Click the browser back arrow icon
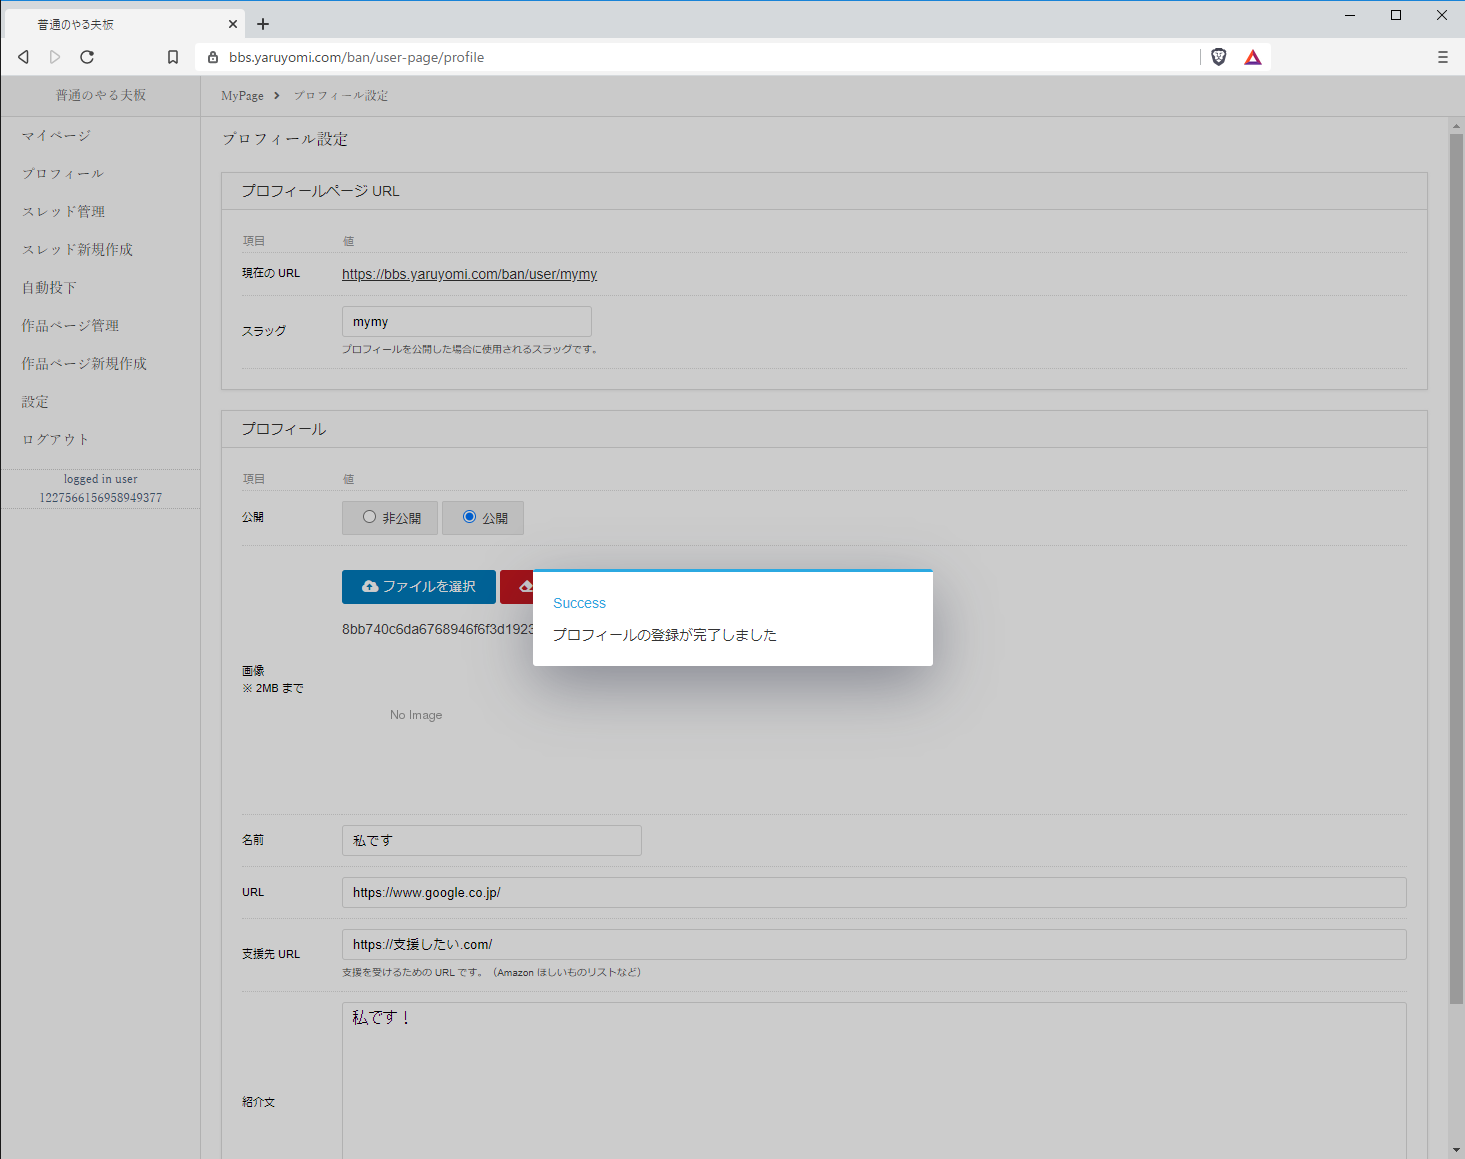The height and width of the screenshot is (1159, 1465). [x=23, y=57]
